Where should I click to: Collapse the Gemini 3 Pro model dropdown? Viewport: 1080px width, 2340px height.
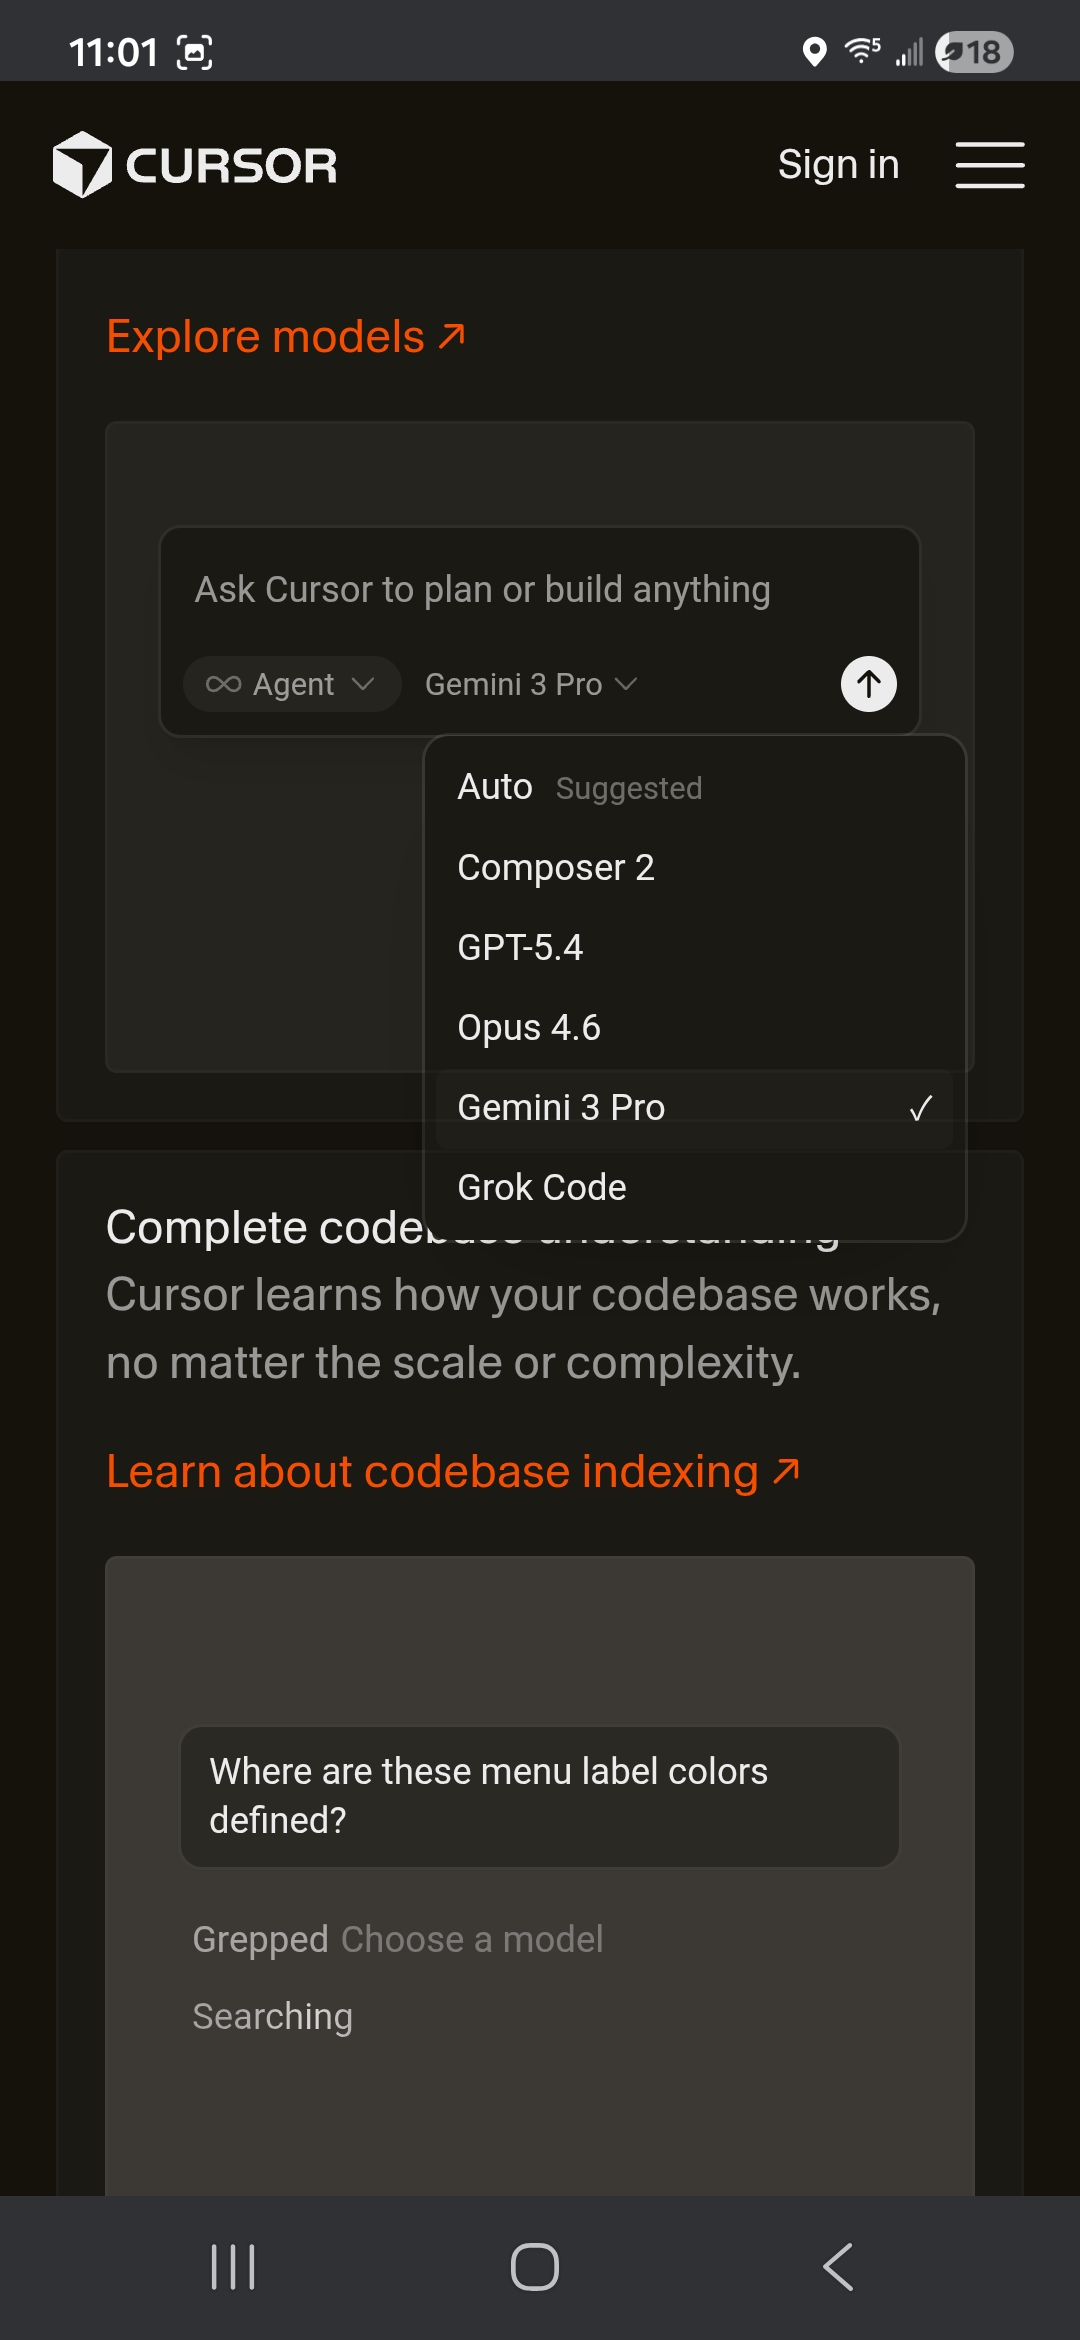531,684
